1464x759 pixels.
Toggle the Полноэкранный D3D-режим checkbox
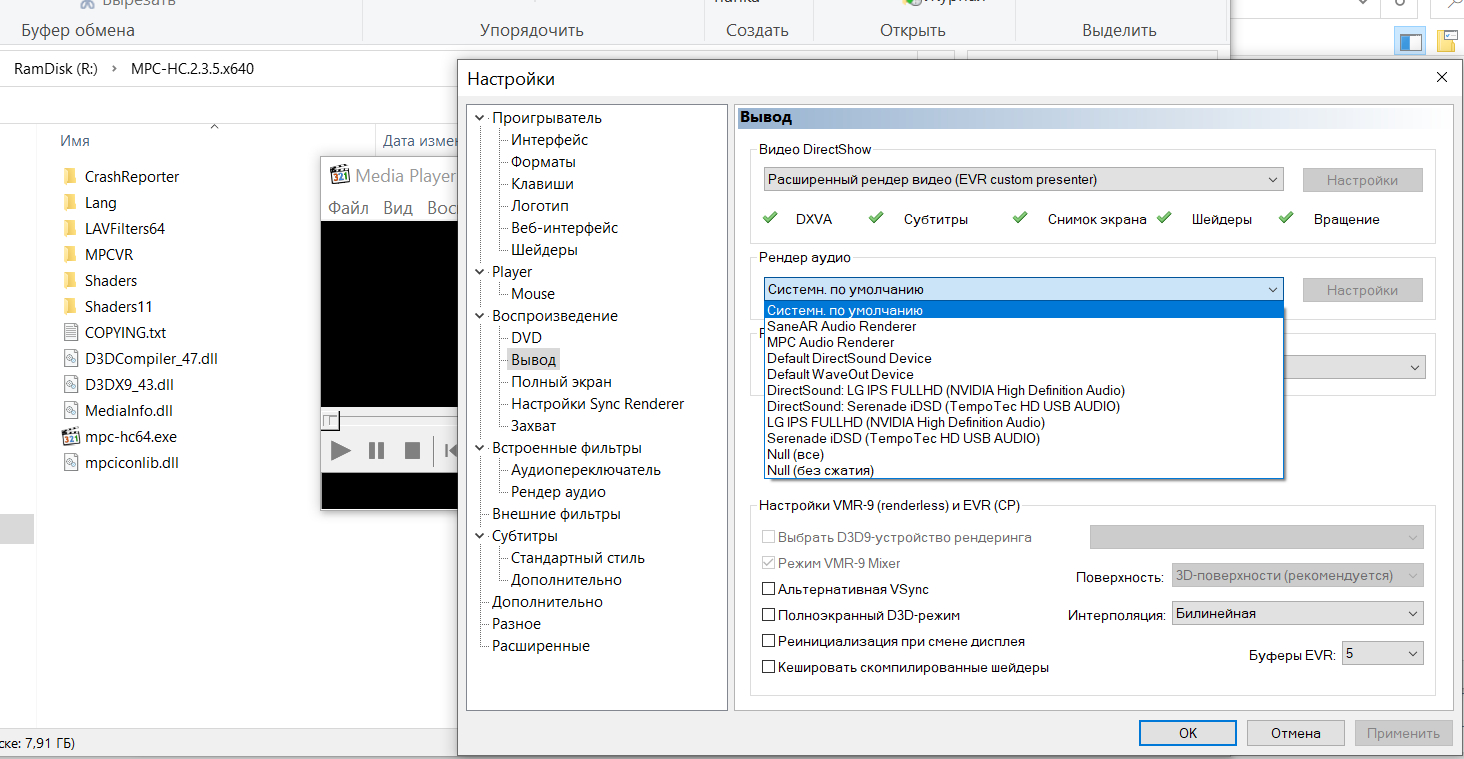click(x=769, y=616)
